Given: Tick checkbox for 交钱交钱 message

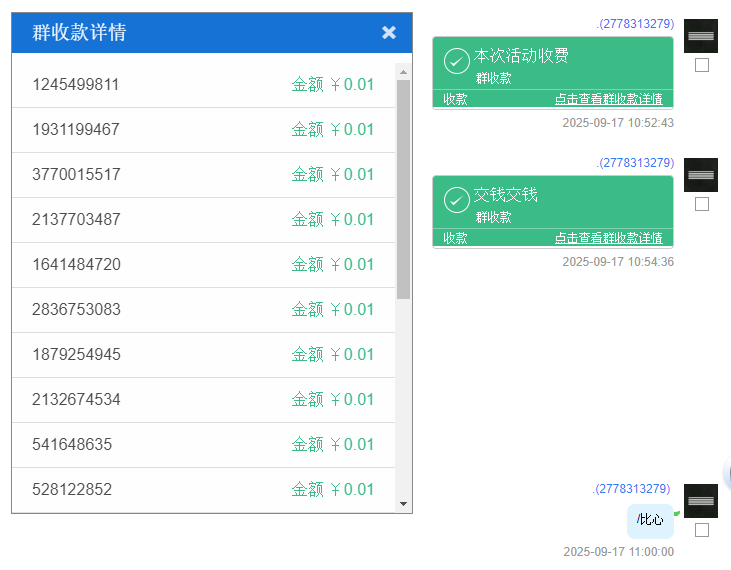Looking at the screenshot, I should click(702, 204).
